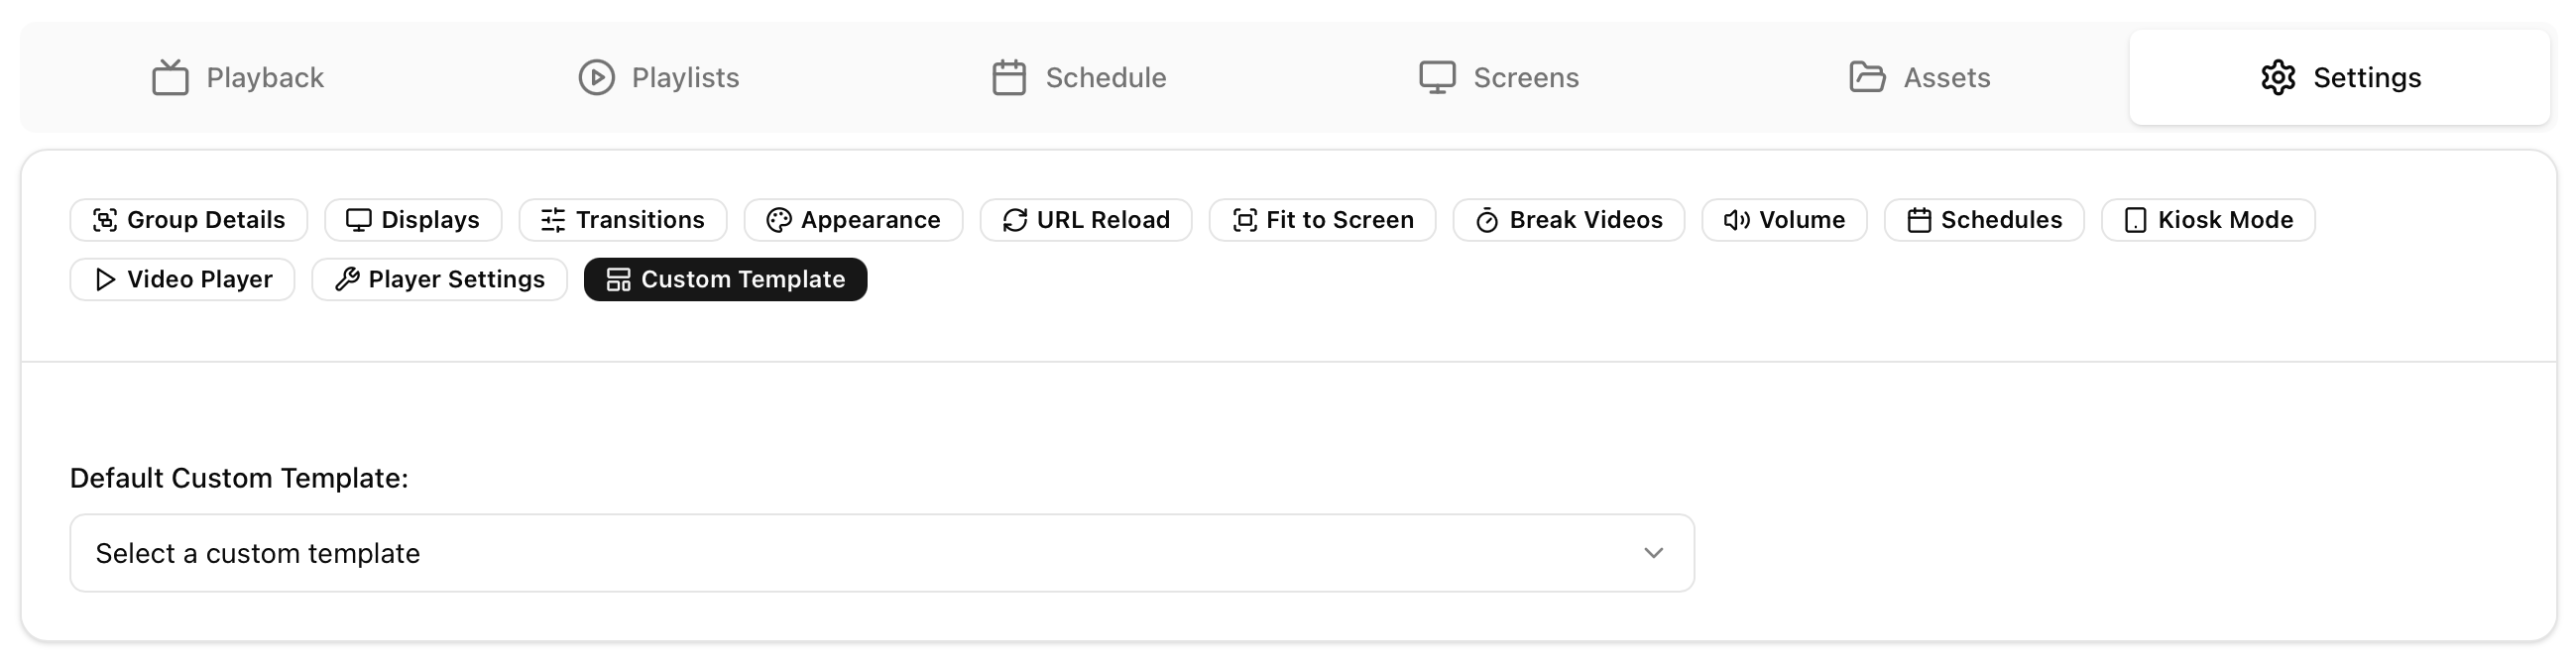
Task: Click the Video Player play icon
Action: click(105, 279)
